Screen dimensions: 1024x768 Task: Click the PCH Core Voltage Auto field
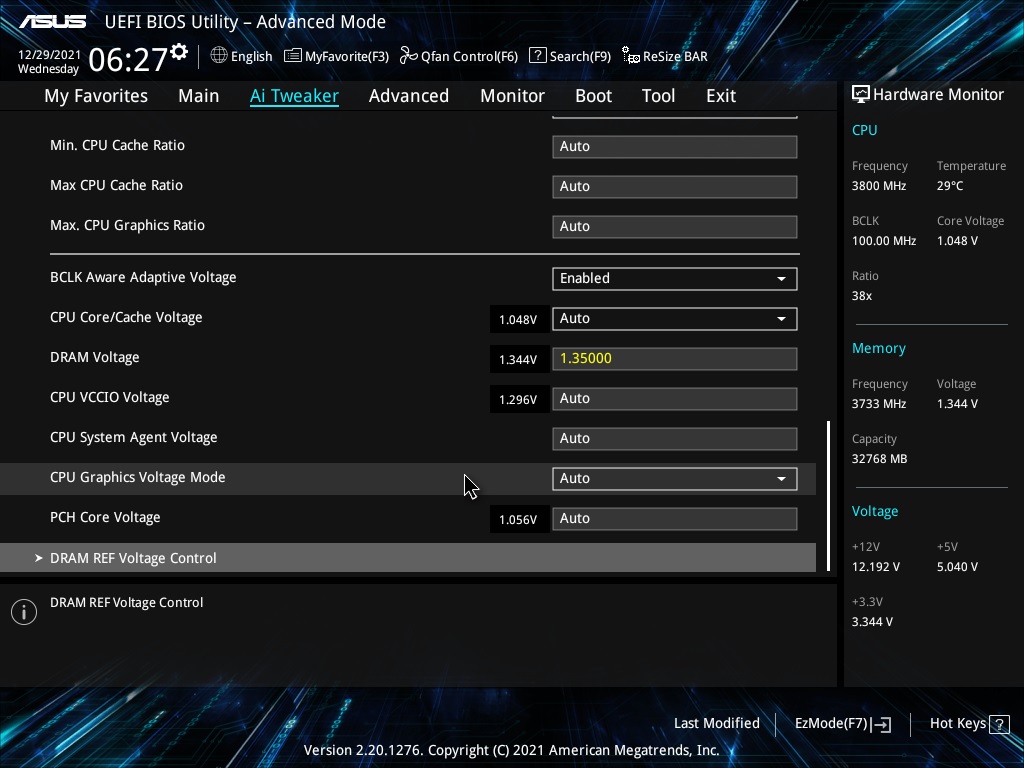[x=675, y=519]
